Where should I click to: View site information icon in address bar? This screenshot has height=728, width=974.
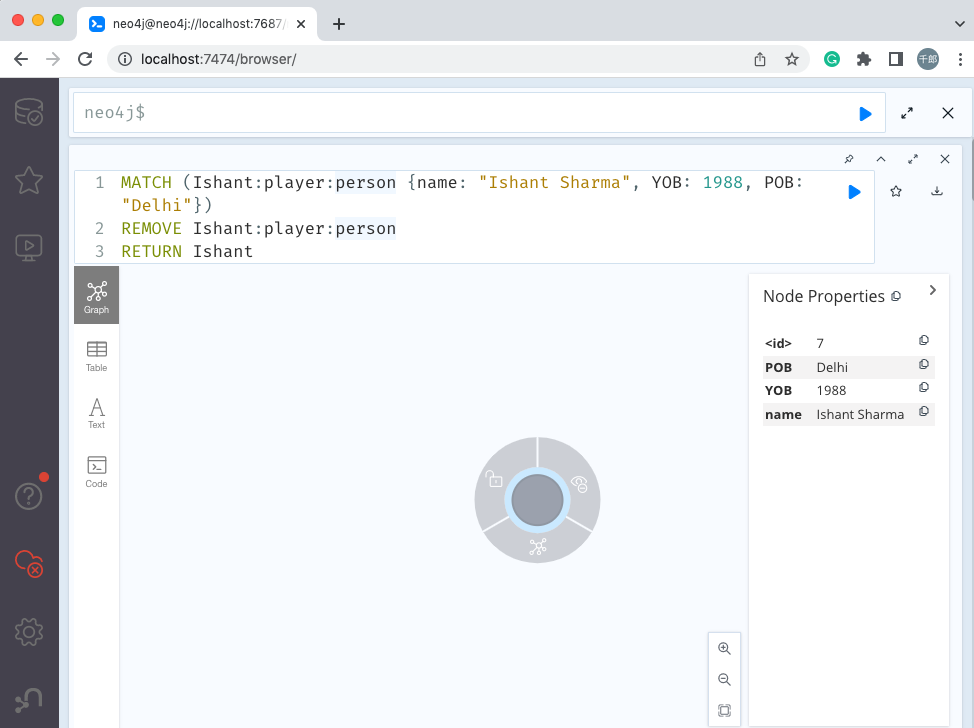125,59
